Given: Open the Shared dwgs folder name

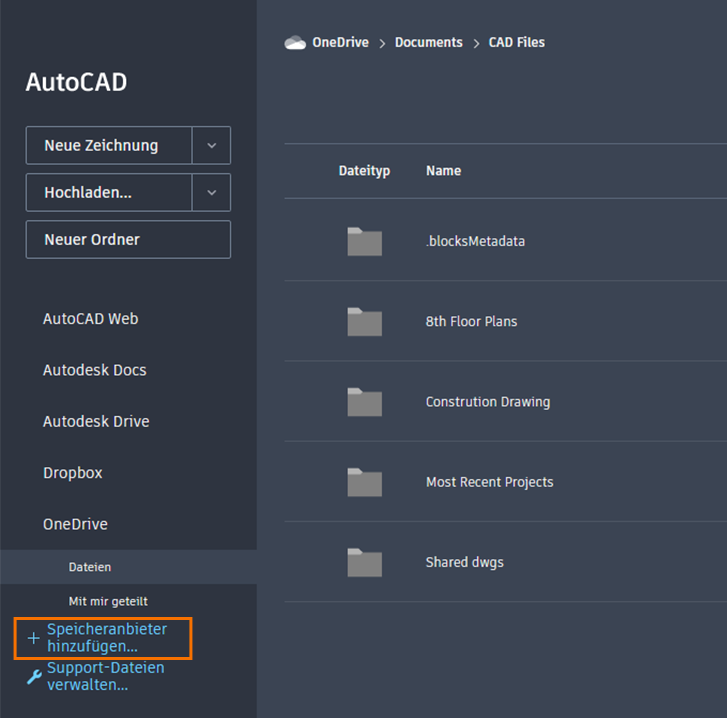Looking at the screenshot, I should tap(465, 562).
